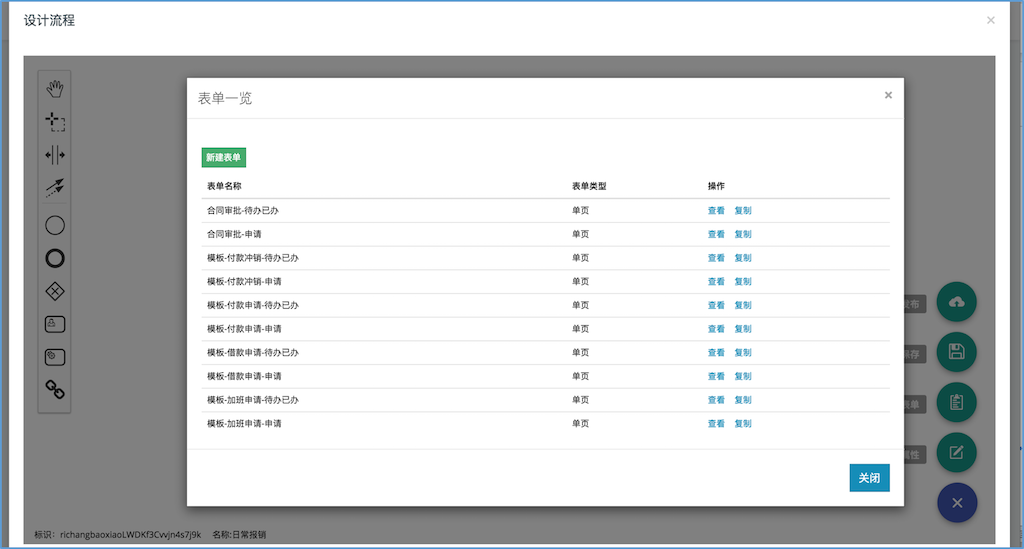Click 复制 for 模板-加班申请-申请
The width and height of the screenshot is (1024, 549).
tap(743, 424)
